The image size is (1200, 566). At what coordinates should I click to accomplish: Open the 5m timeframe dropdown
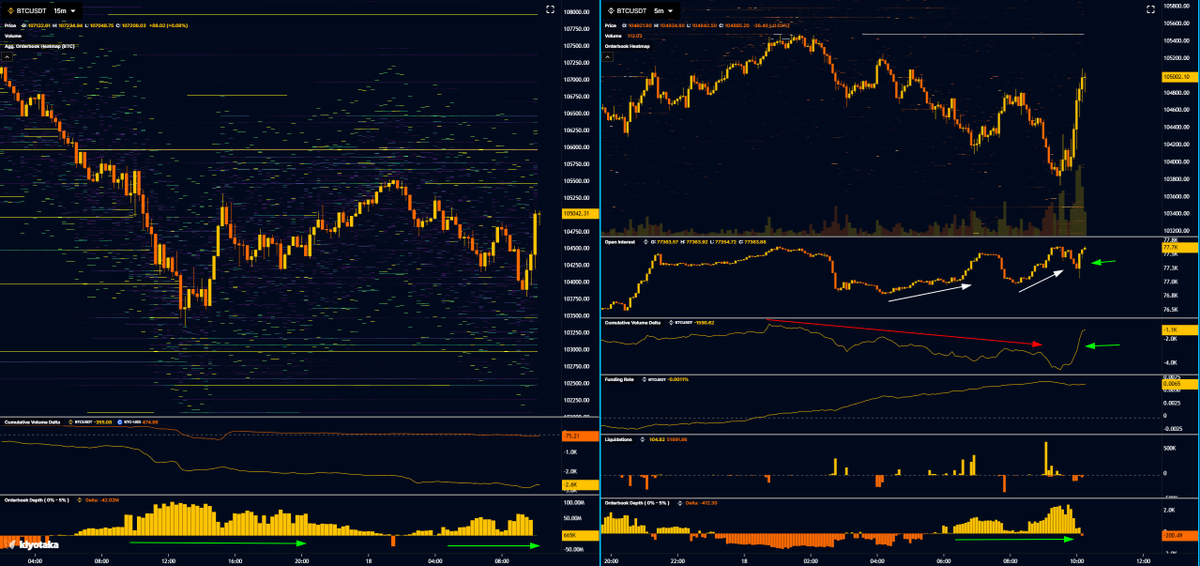665,10
